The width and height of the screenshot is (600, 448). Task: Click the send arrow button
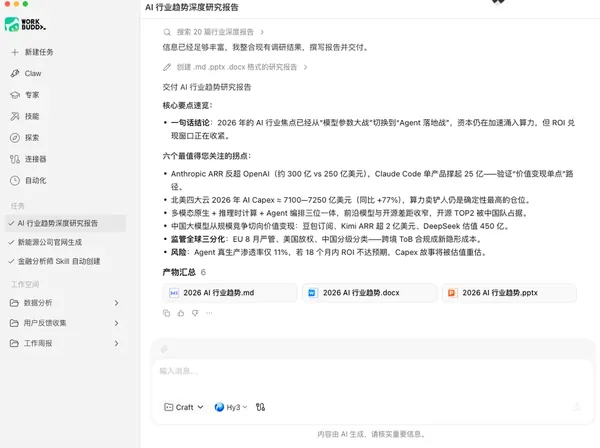coord(577,407)
